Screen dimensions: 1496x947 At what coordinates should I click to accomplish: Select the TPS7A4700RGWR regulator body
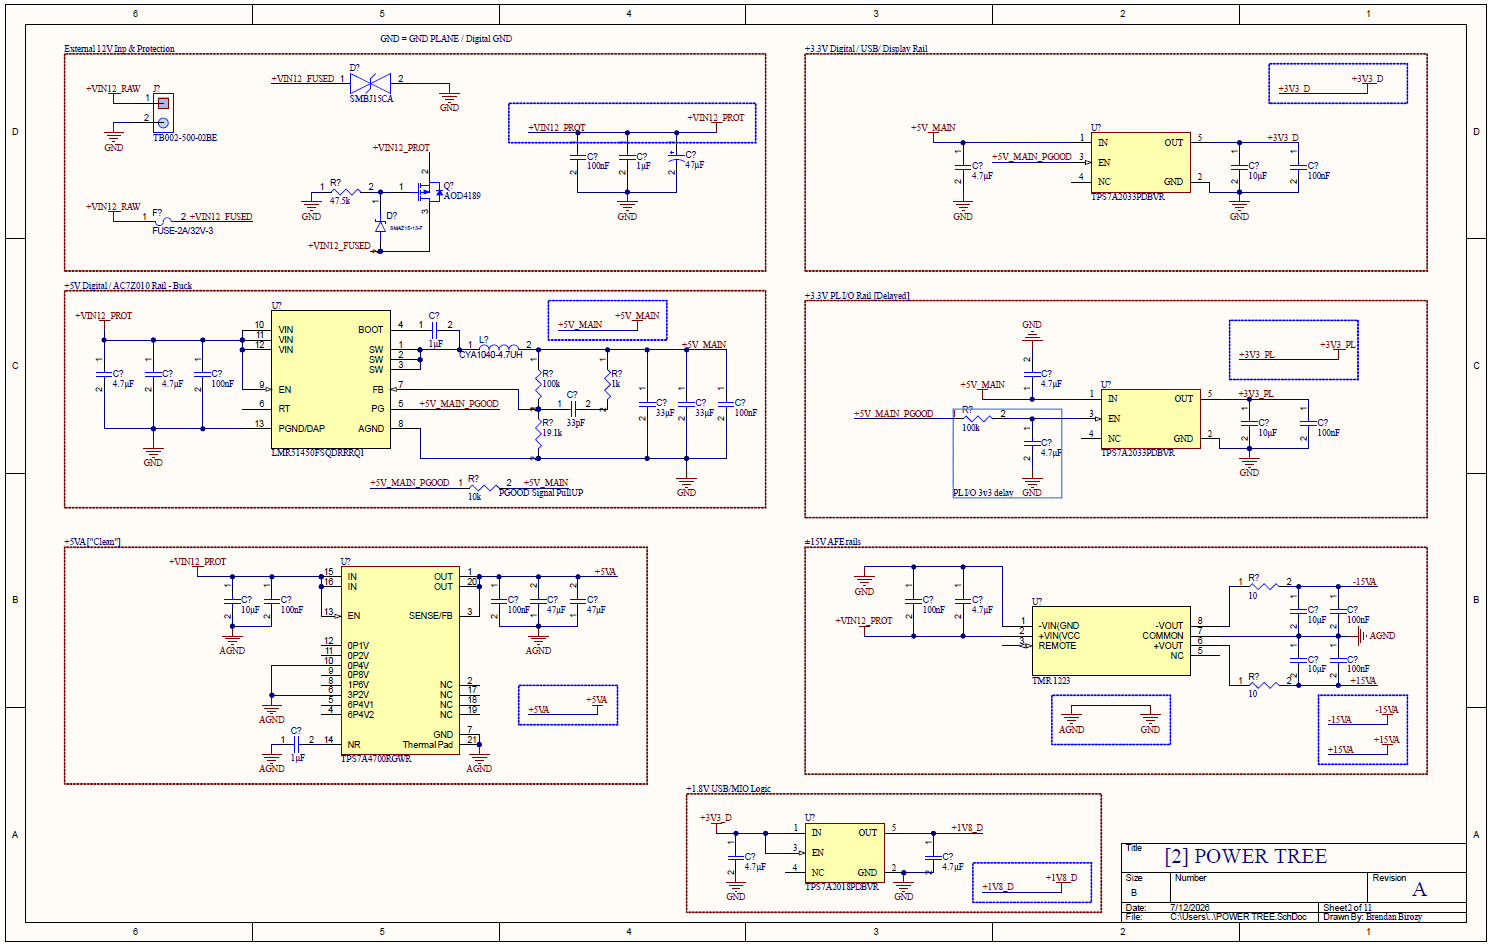coord(400,660)
